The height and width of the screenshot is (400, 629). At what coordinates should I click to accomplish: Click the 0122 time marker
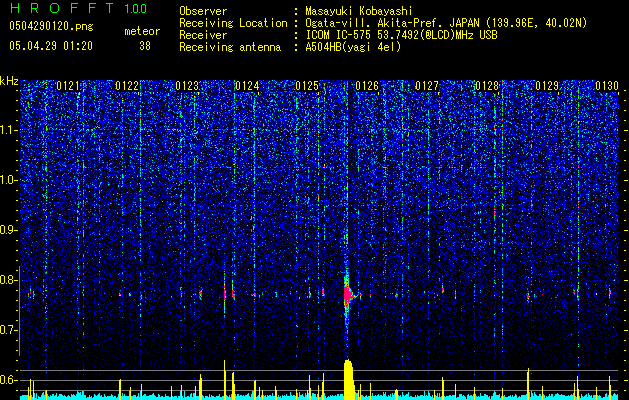click(127, 86)
